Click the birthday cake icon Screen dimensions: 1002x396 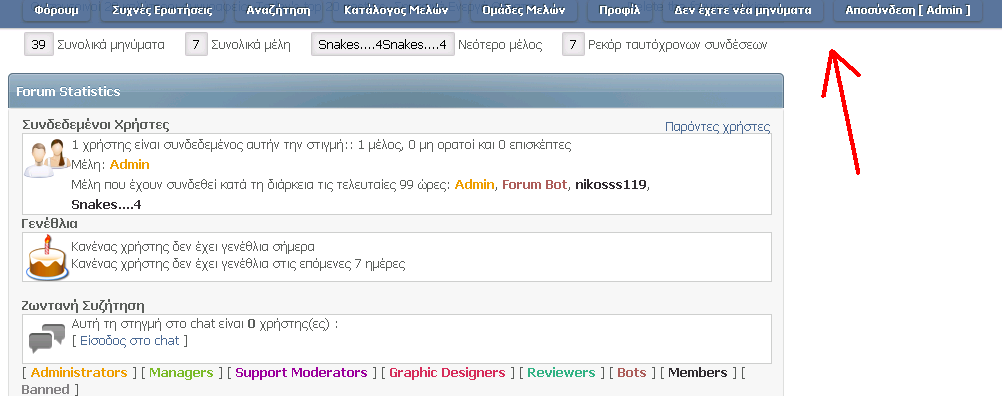(x=48, y=256)
